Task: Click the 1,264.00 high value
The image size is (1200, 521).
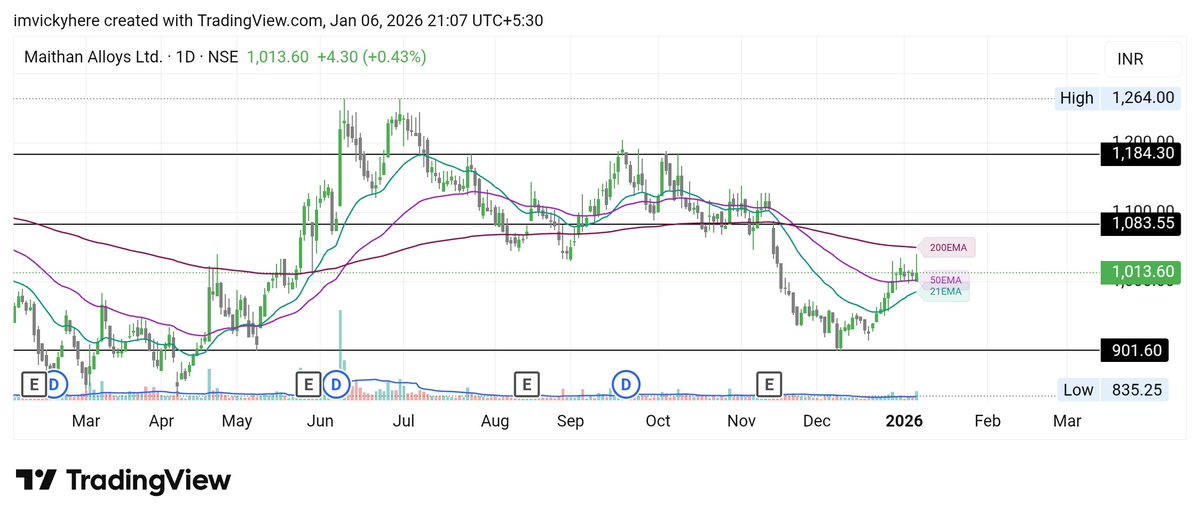Action: (x=1141, y=98)
